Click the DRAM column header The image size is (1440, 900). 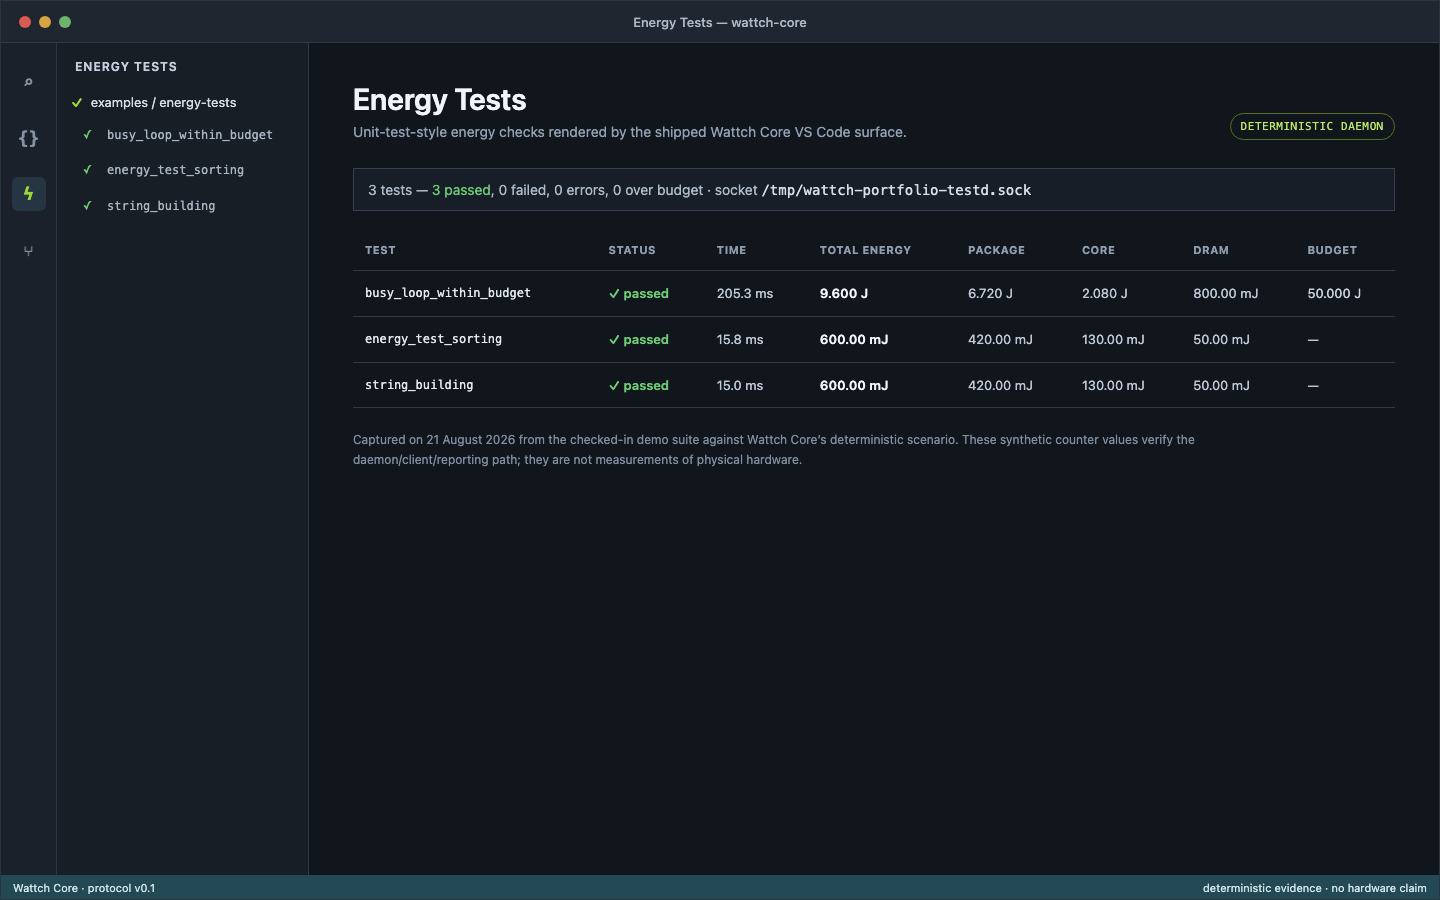1211,250
